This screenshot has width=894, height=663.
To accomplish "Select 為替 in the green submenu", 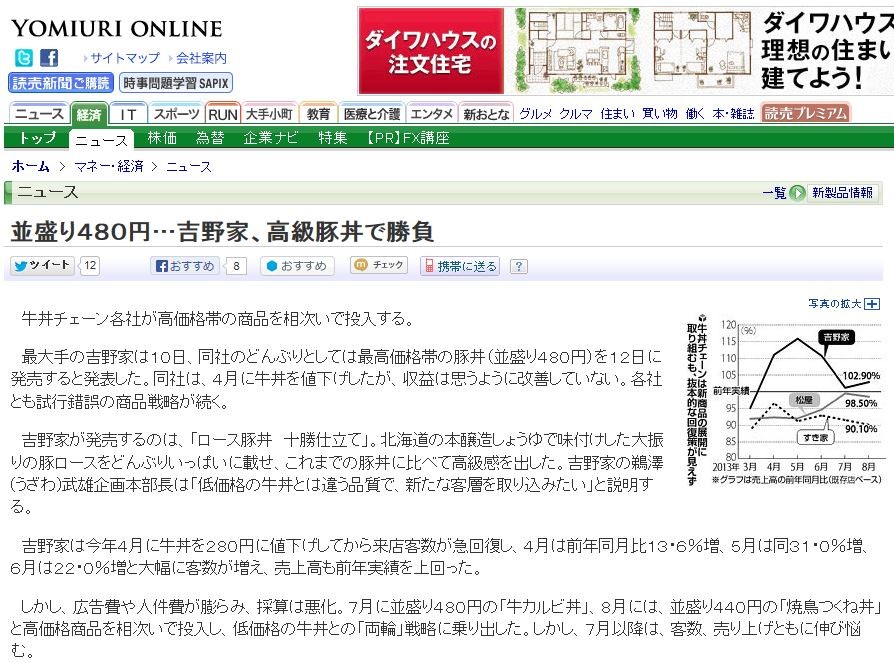I will point(210,138).
